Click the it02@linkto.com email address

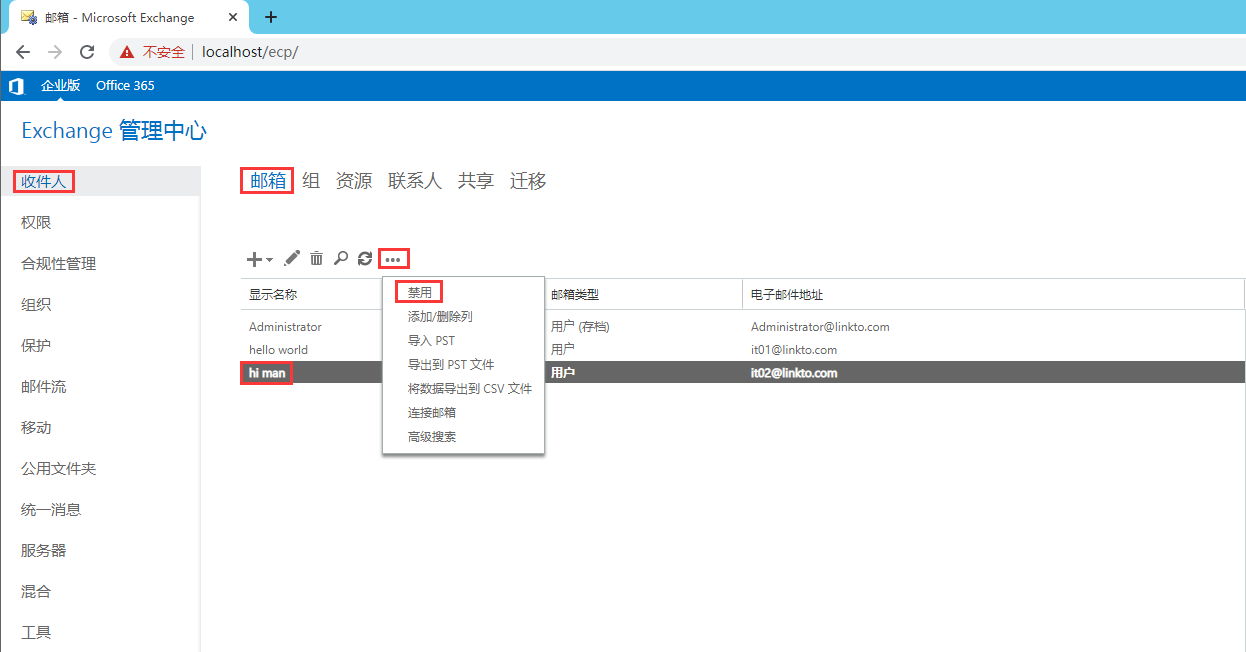click(794, 373)
